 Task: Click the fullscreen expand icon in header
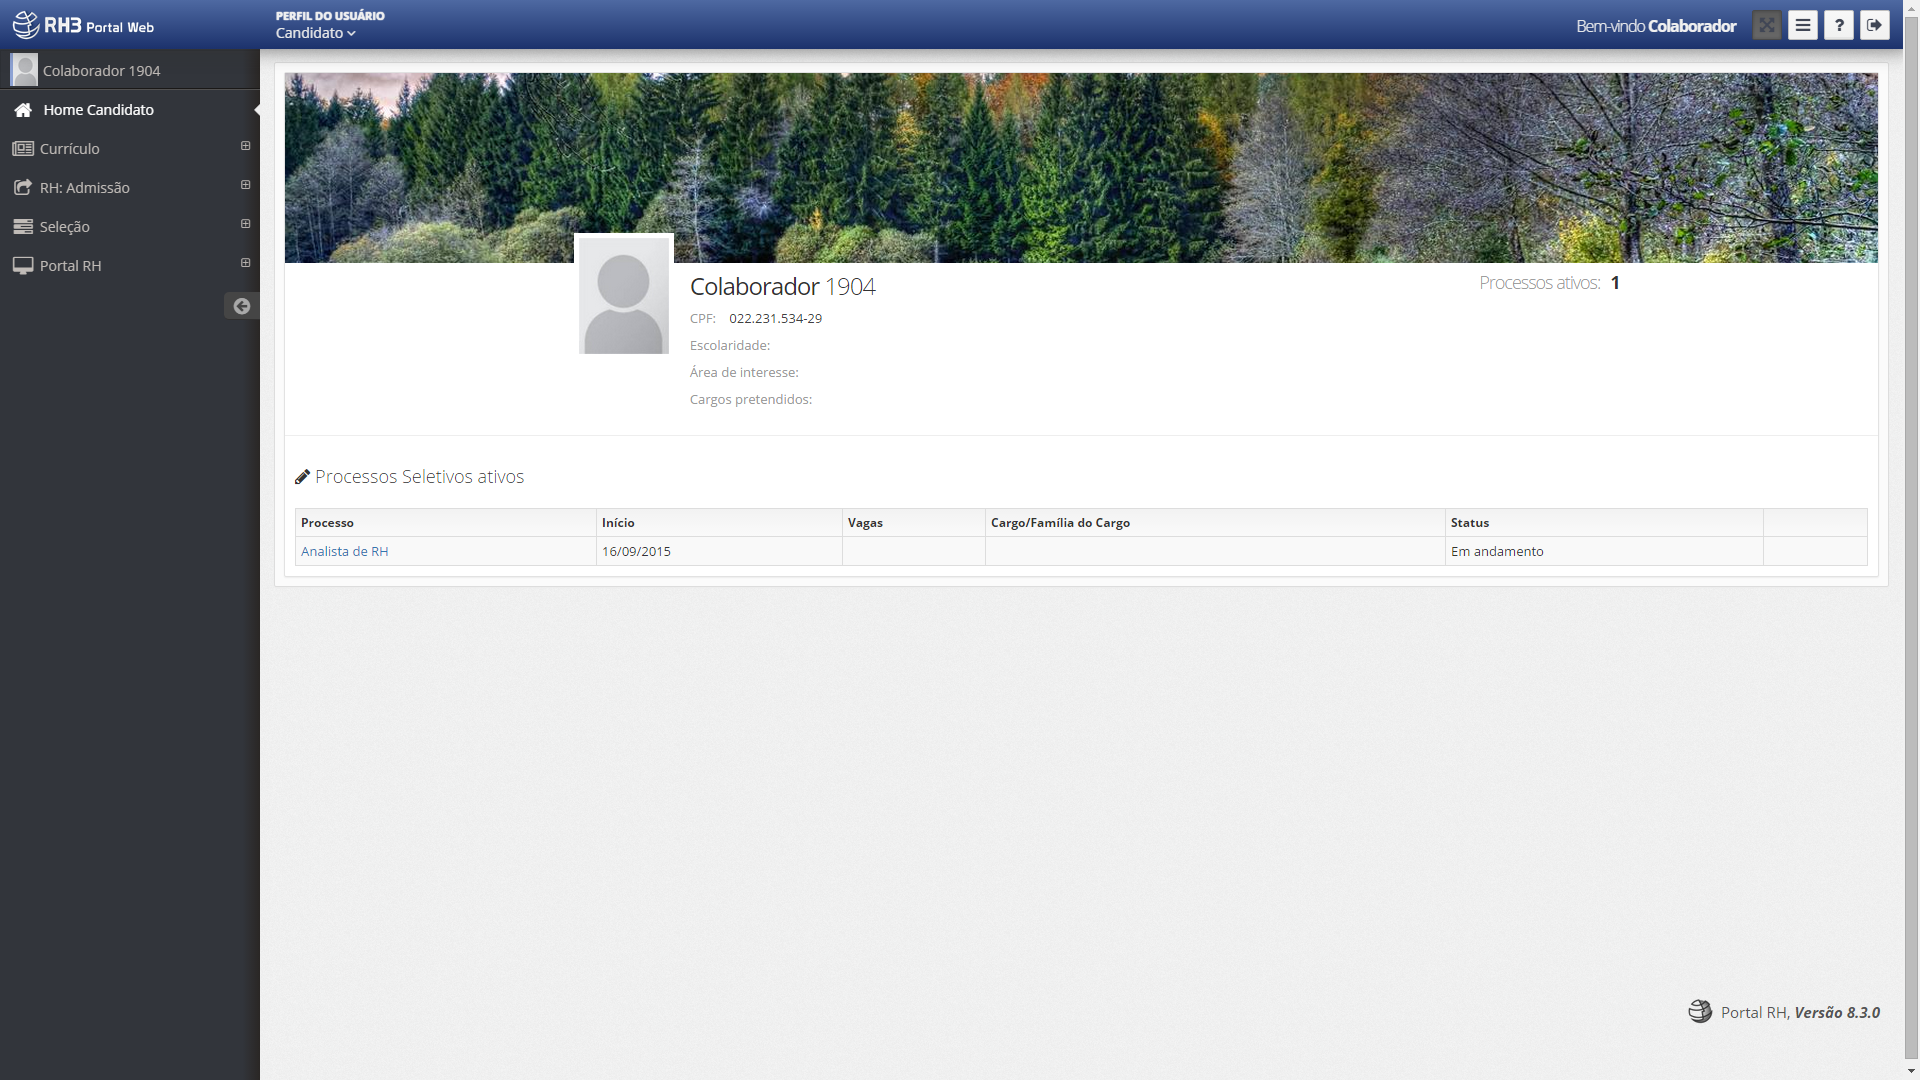tap(1767, 26)
